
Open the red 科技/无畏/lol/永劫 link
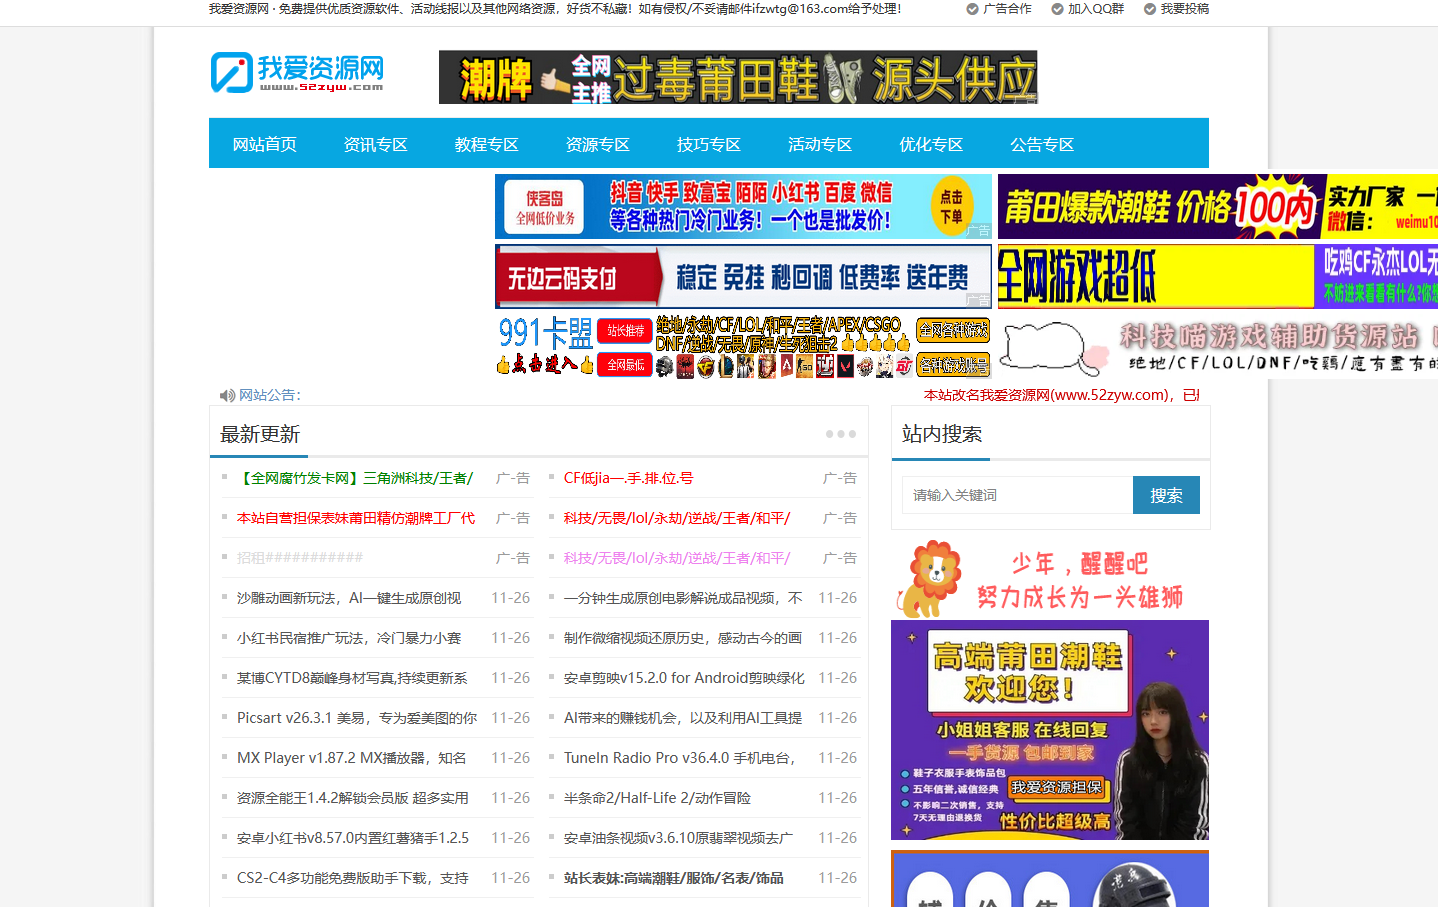point(677,518)
